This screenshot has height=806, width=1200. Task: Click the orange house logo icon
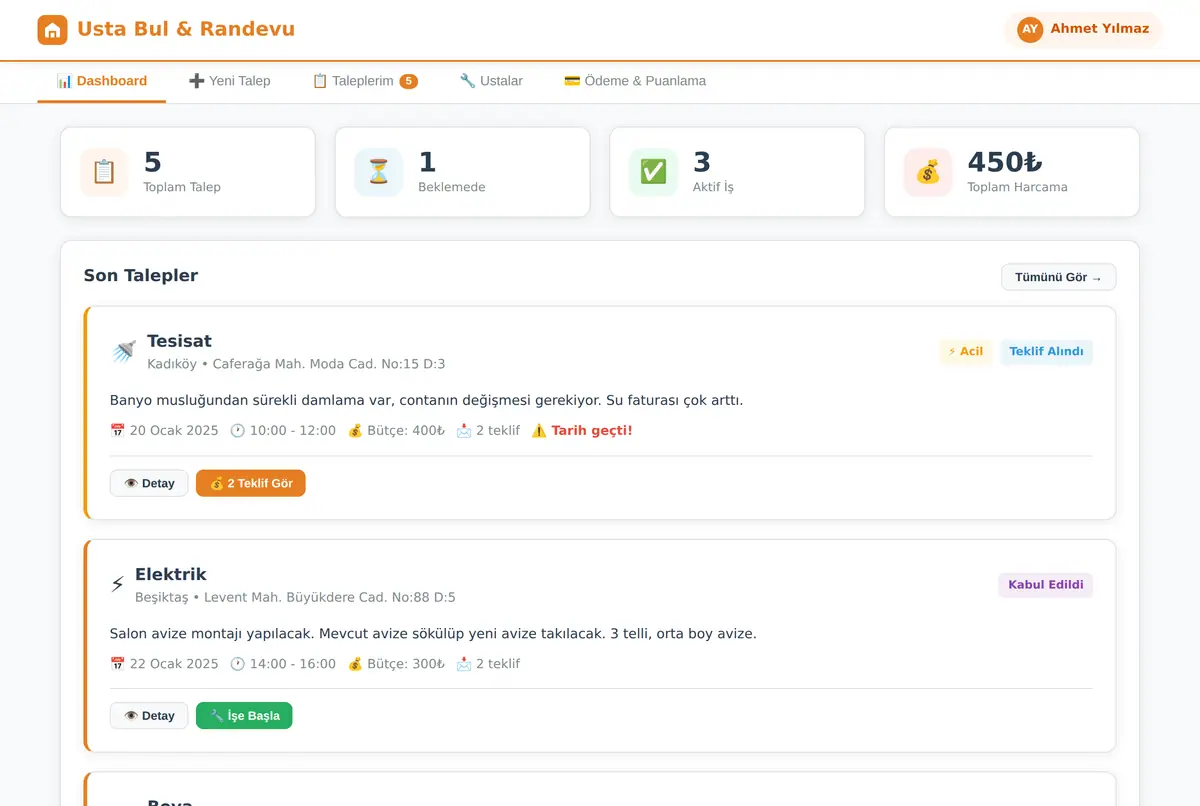click(x=52, y=30)
